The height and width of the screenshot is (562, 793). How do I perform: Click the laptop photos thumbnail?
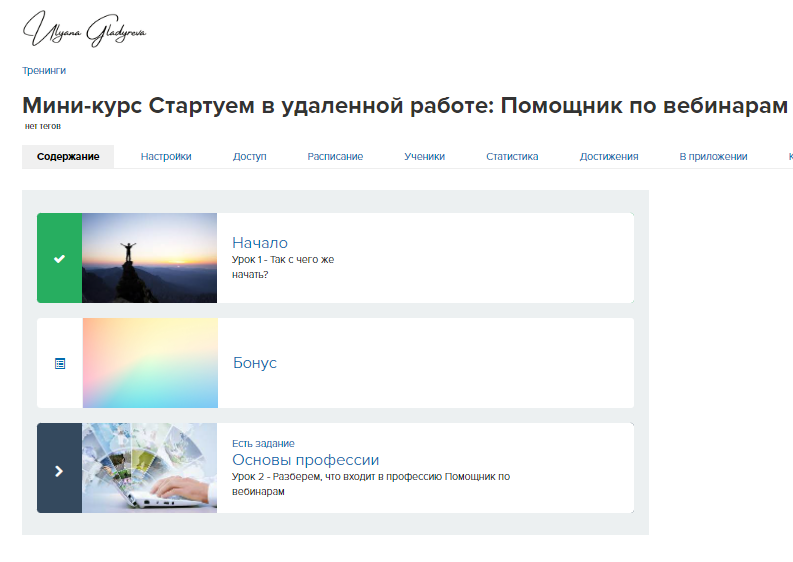(149, 468)
